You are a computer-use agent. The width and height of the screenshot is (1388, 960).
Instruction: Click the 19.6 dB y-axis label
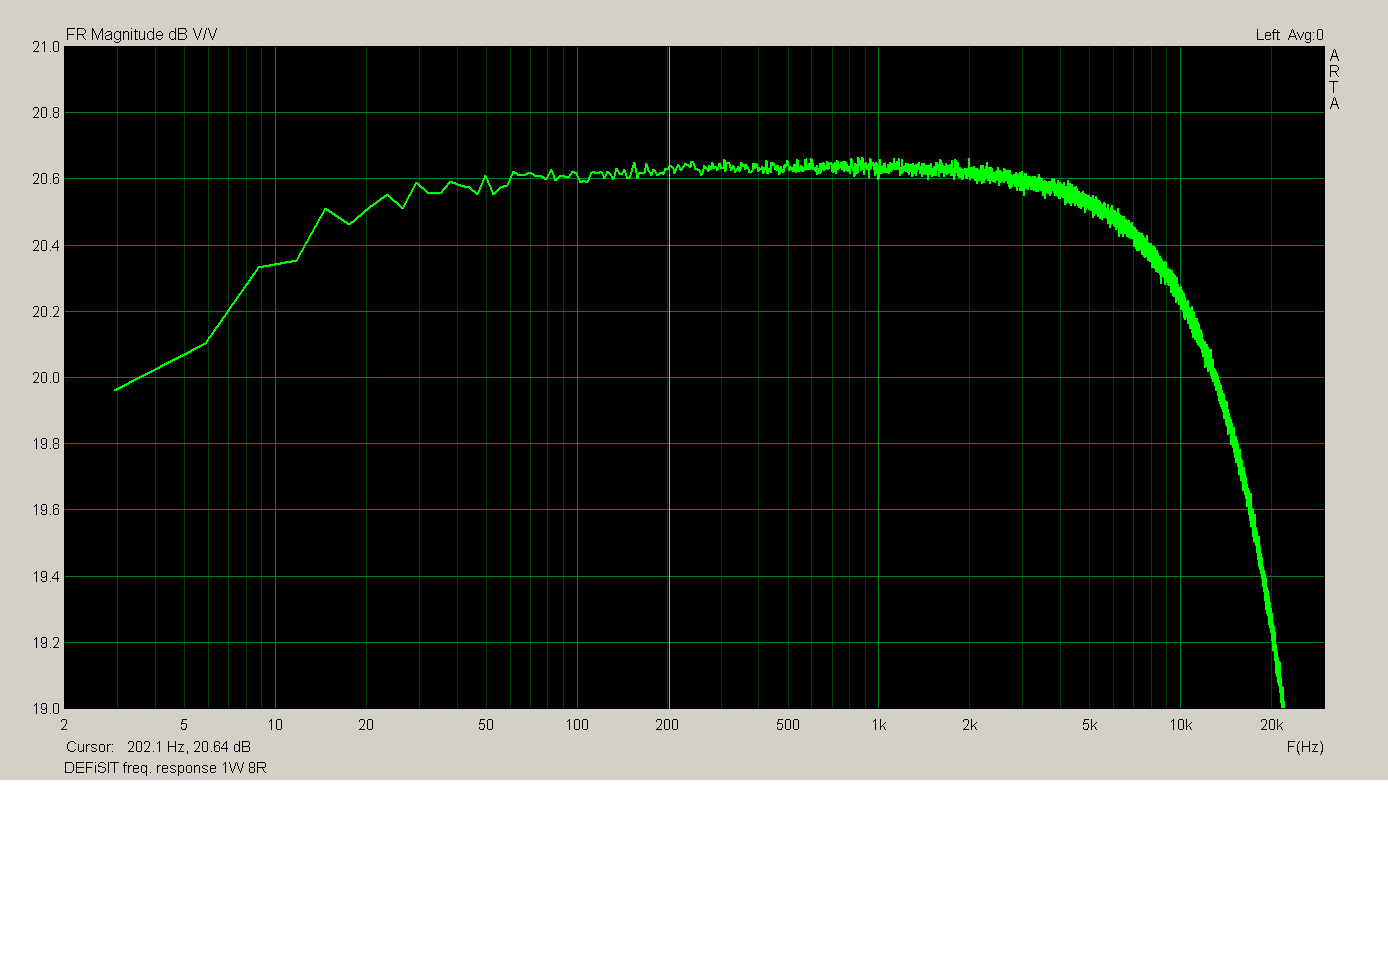click(x=46, y=510)
